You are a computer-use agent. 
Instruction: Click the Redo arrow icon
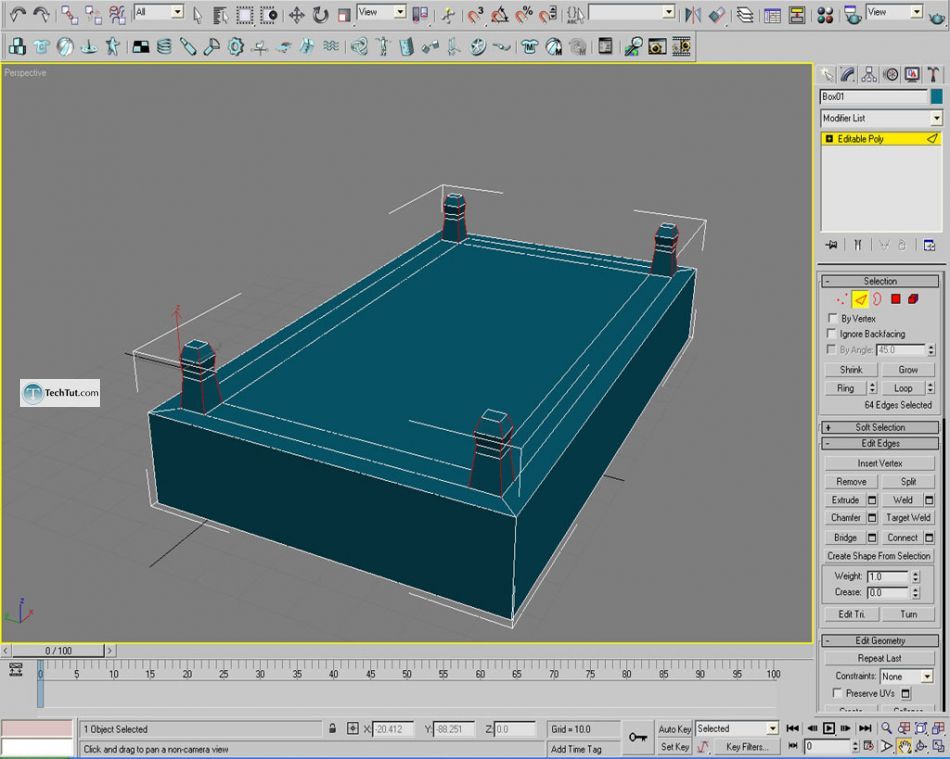[41, 15]
